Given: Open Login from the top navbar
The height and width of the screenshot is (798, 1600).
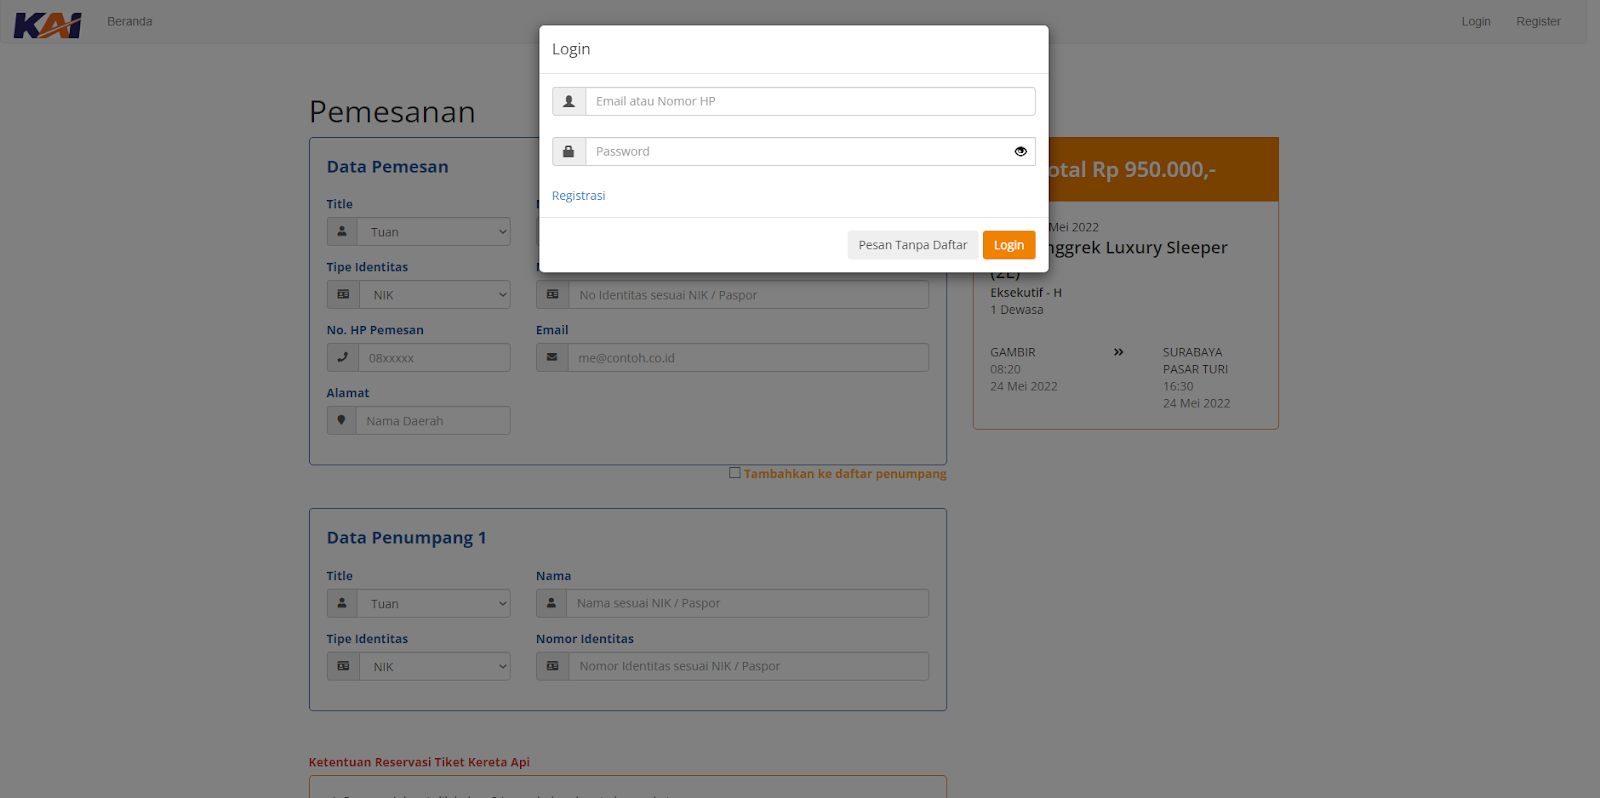Looking at the screenshot, I should click(1476, 21).
